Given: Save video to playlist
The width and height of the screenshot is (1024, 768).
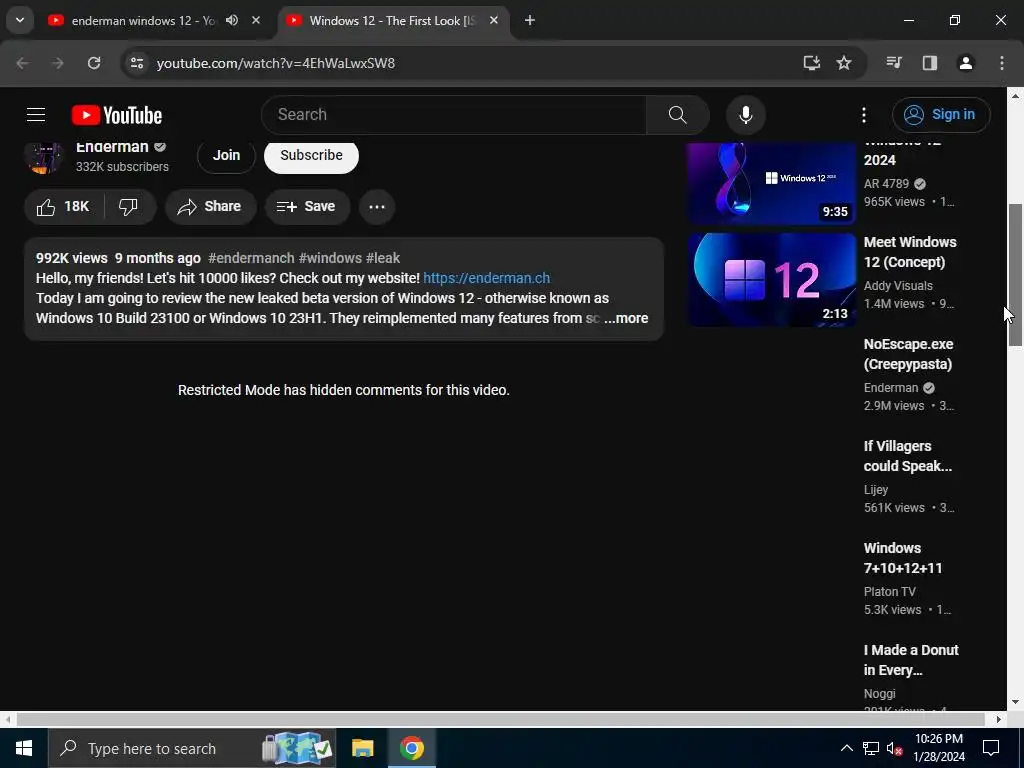Looking at the screenshot, I should (307, 207).
